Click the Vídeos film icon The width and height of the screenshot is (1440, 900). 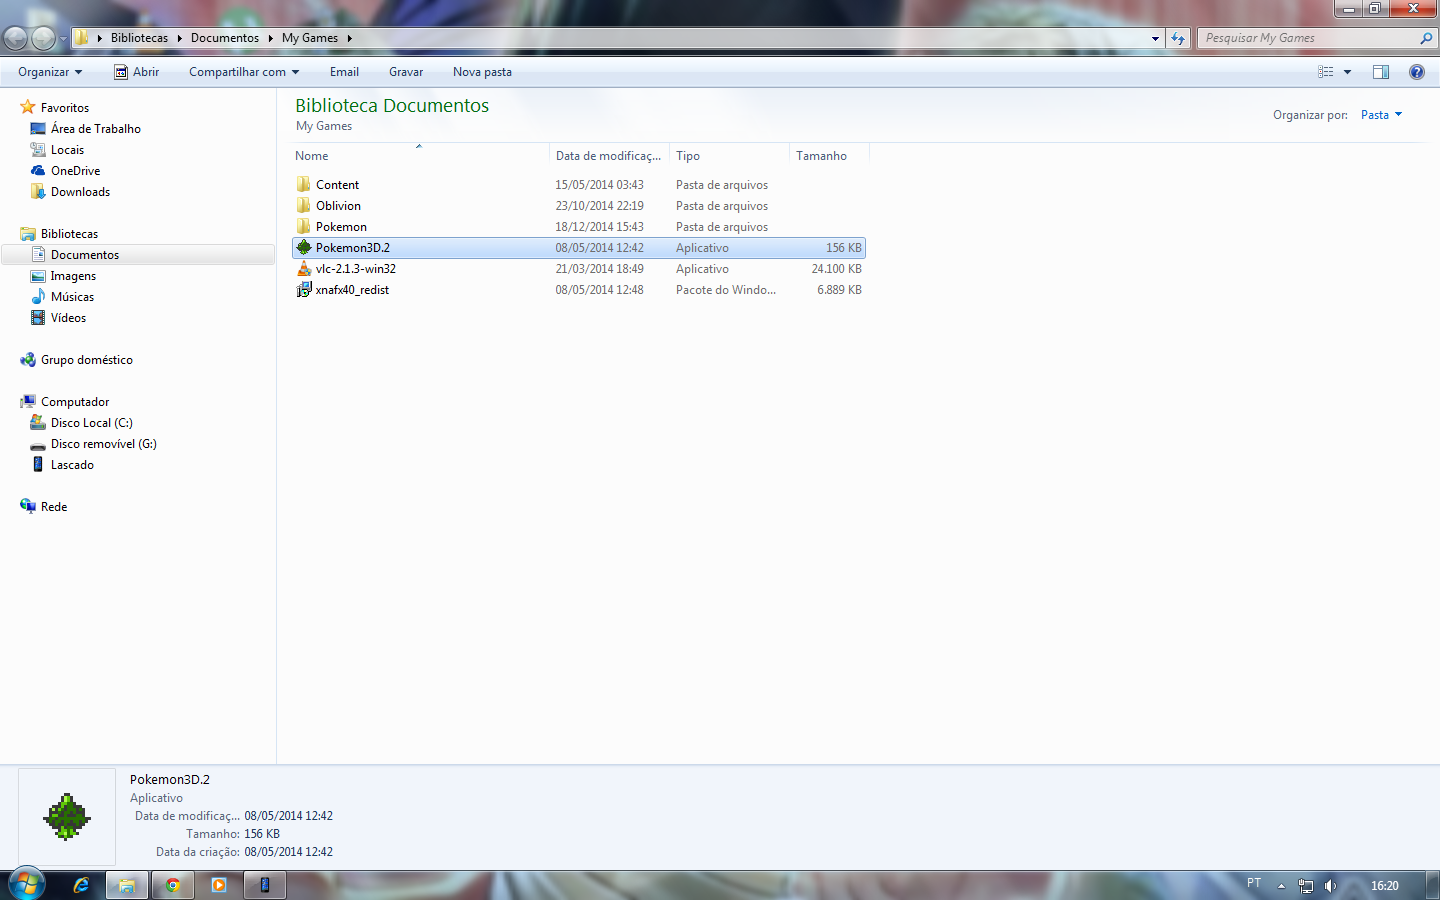coord(38,317)
